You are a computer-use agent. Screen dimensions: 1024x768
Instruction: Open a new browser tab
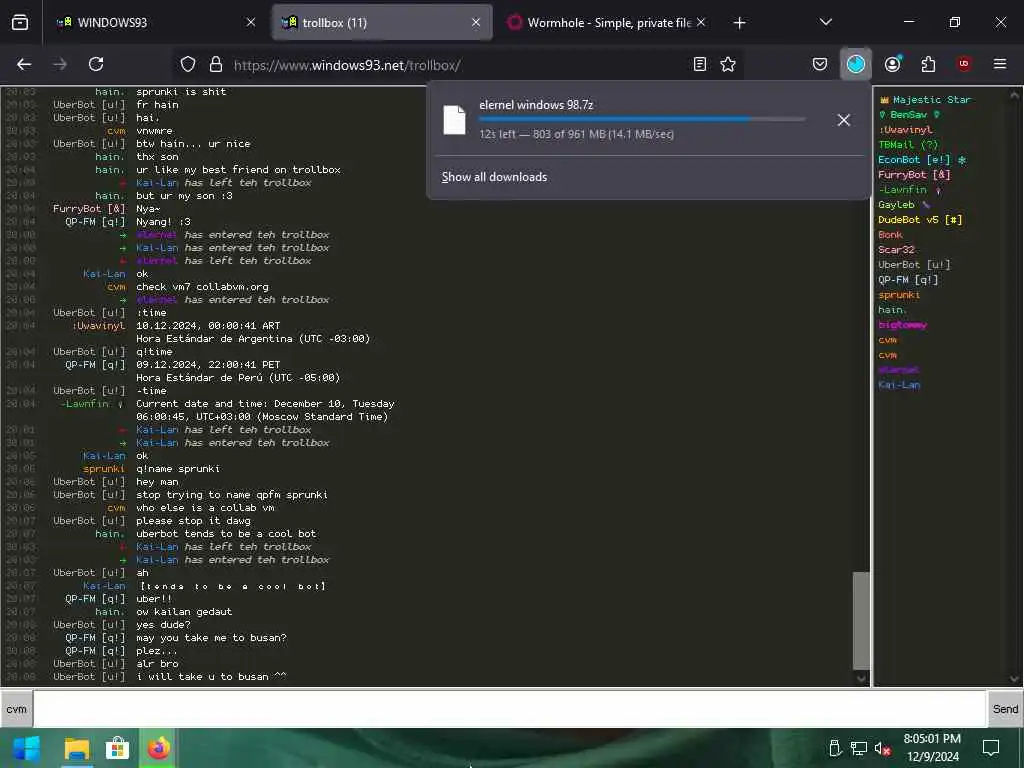coord(739,23)
